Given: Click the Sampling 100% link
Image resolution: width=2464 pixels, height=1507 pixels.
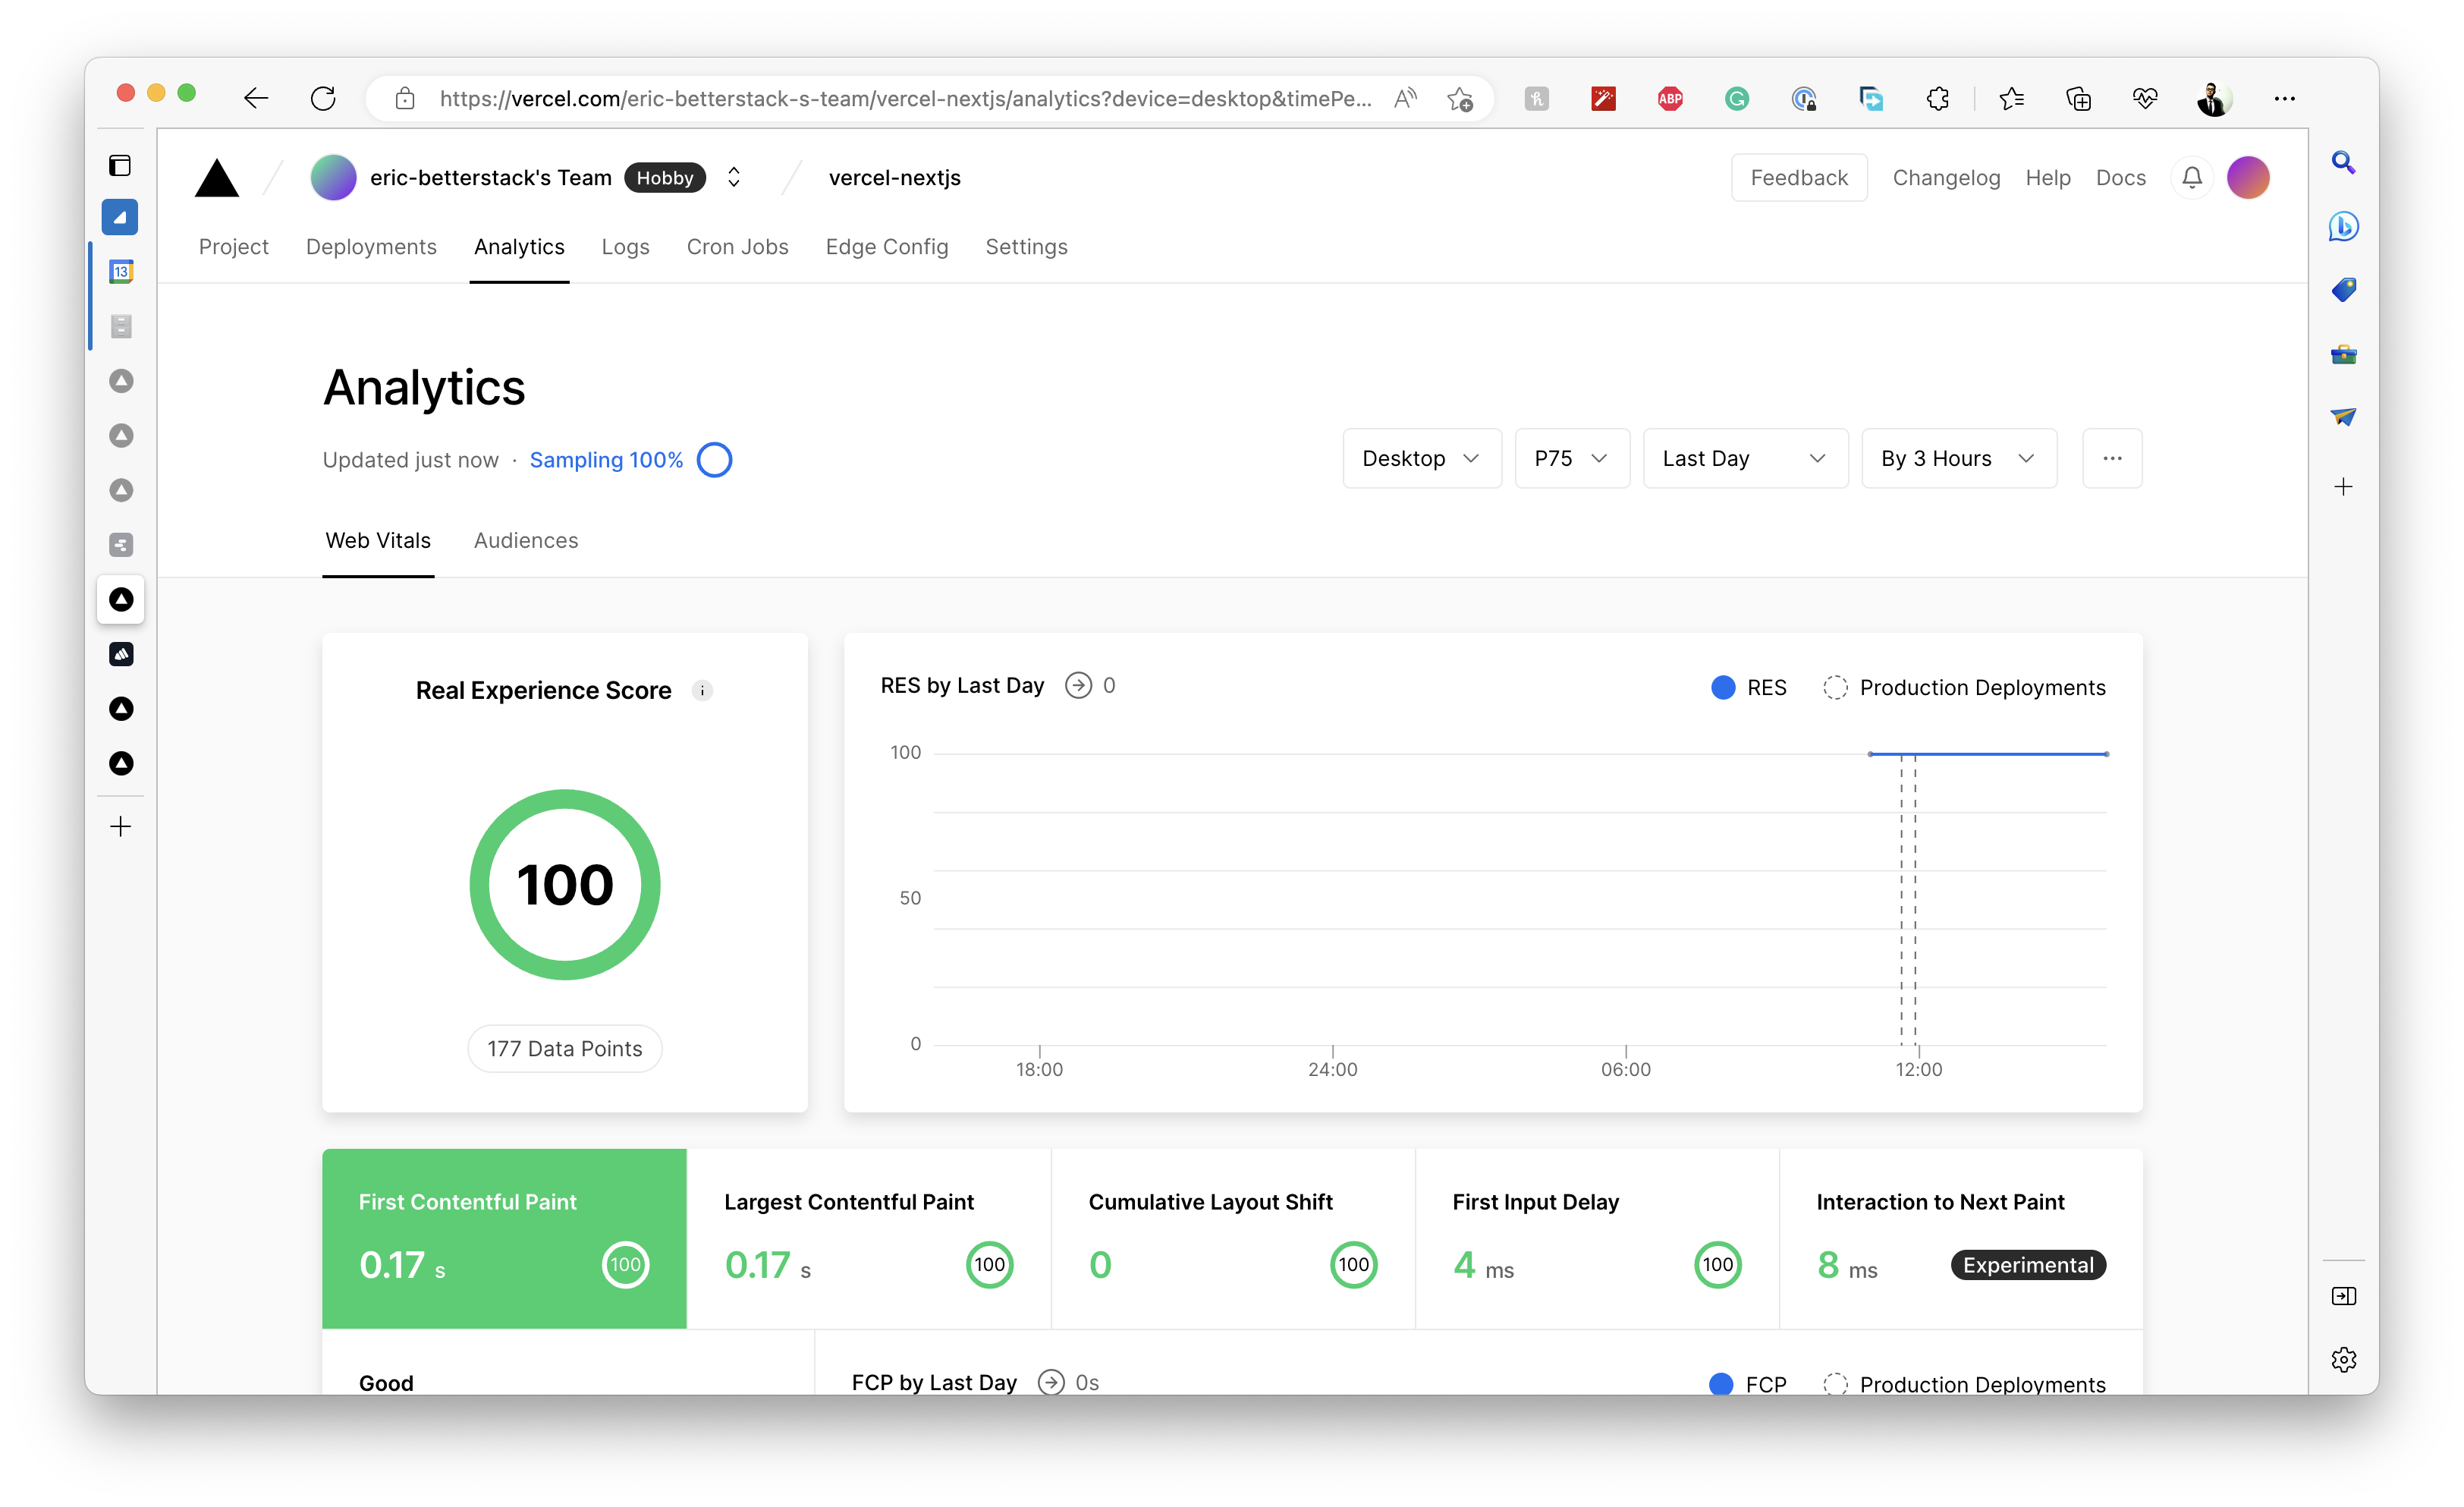Looking at the screenshot, I should pos(606,459).
